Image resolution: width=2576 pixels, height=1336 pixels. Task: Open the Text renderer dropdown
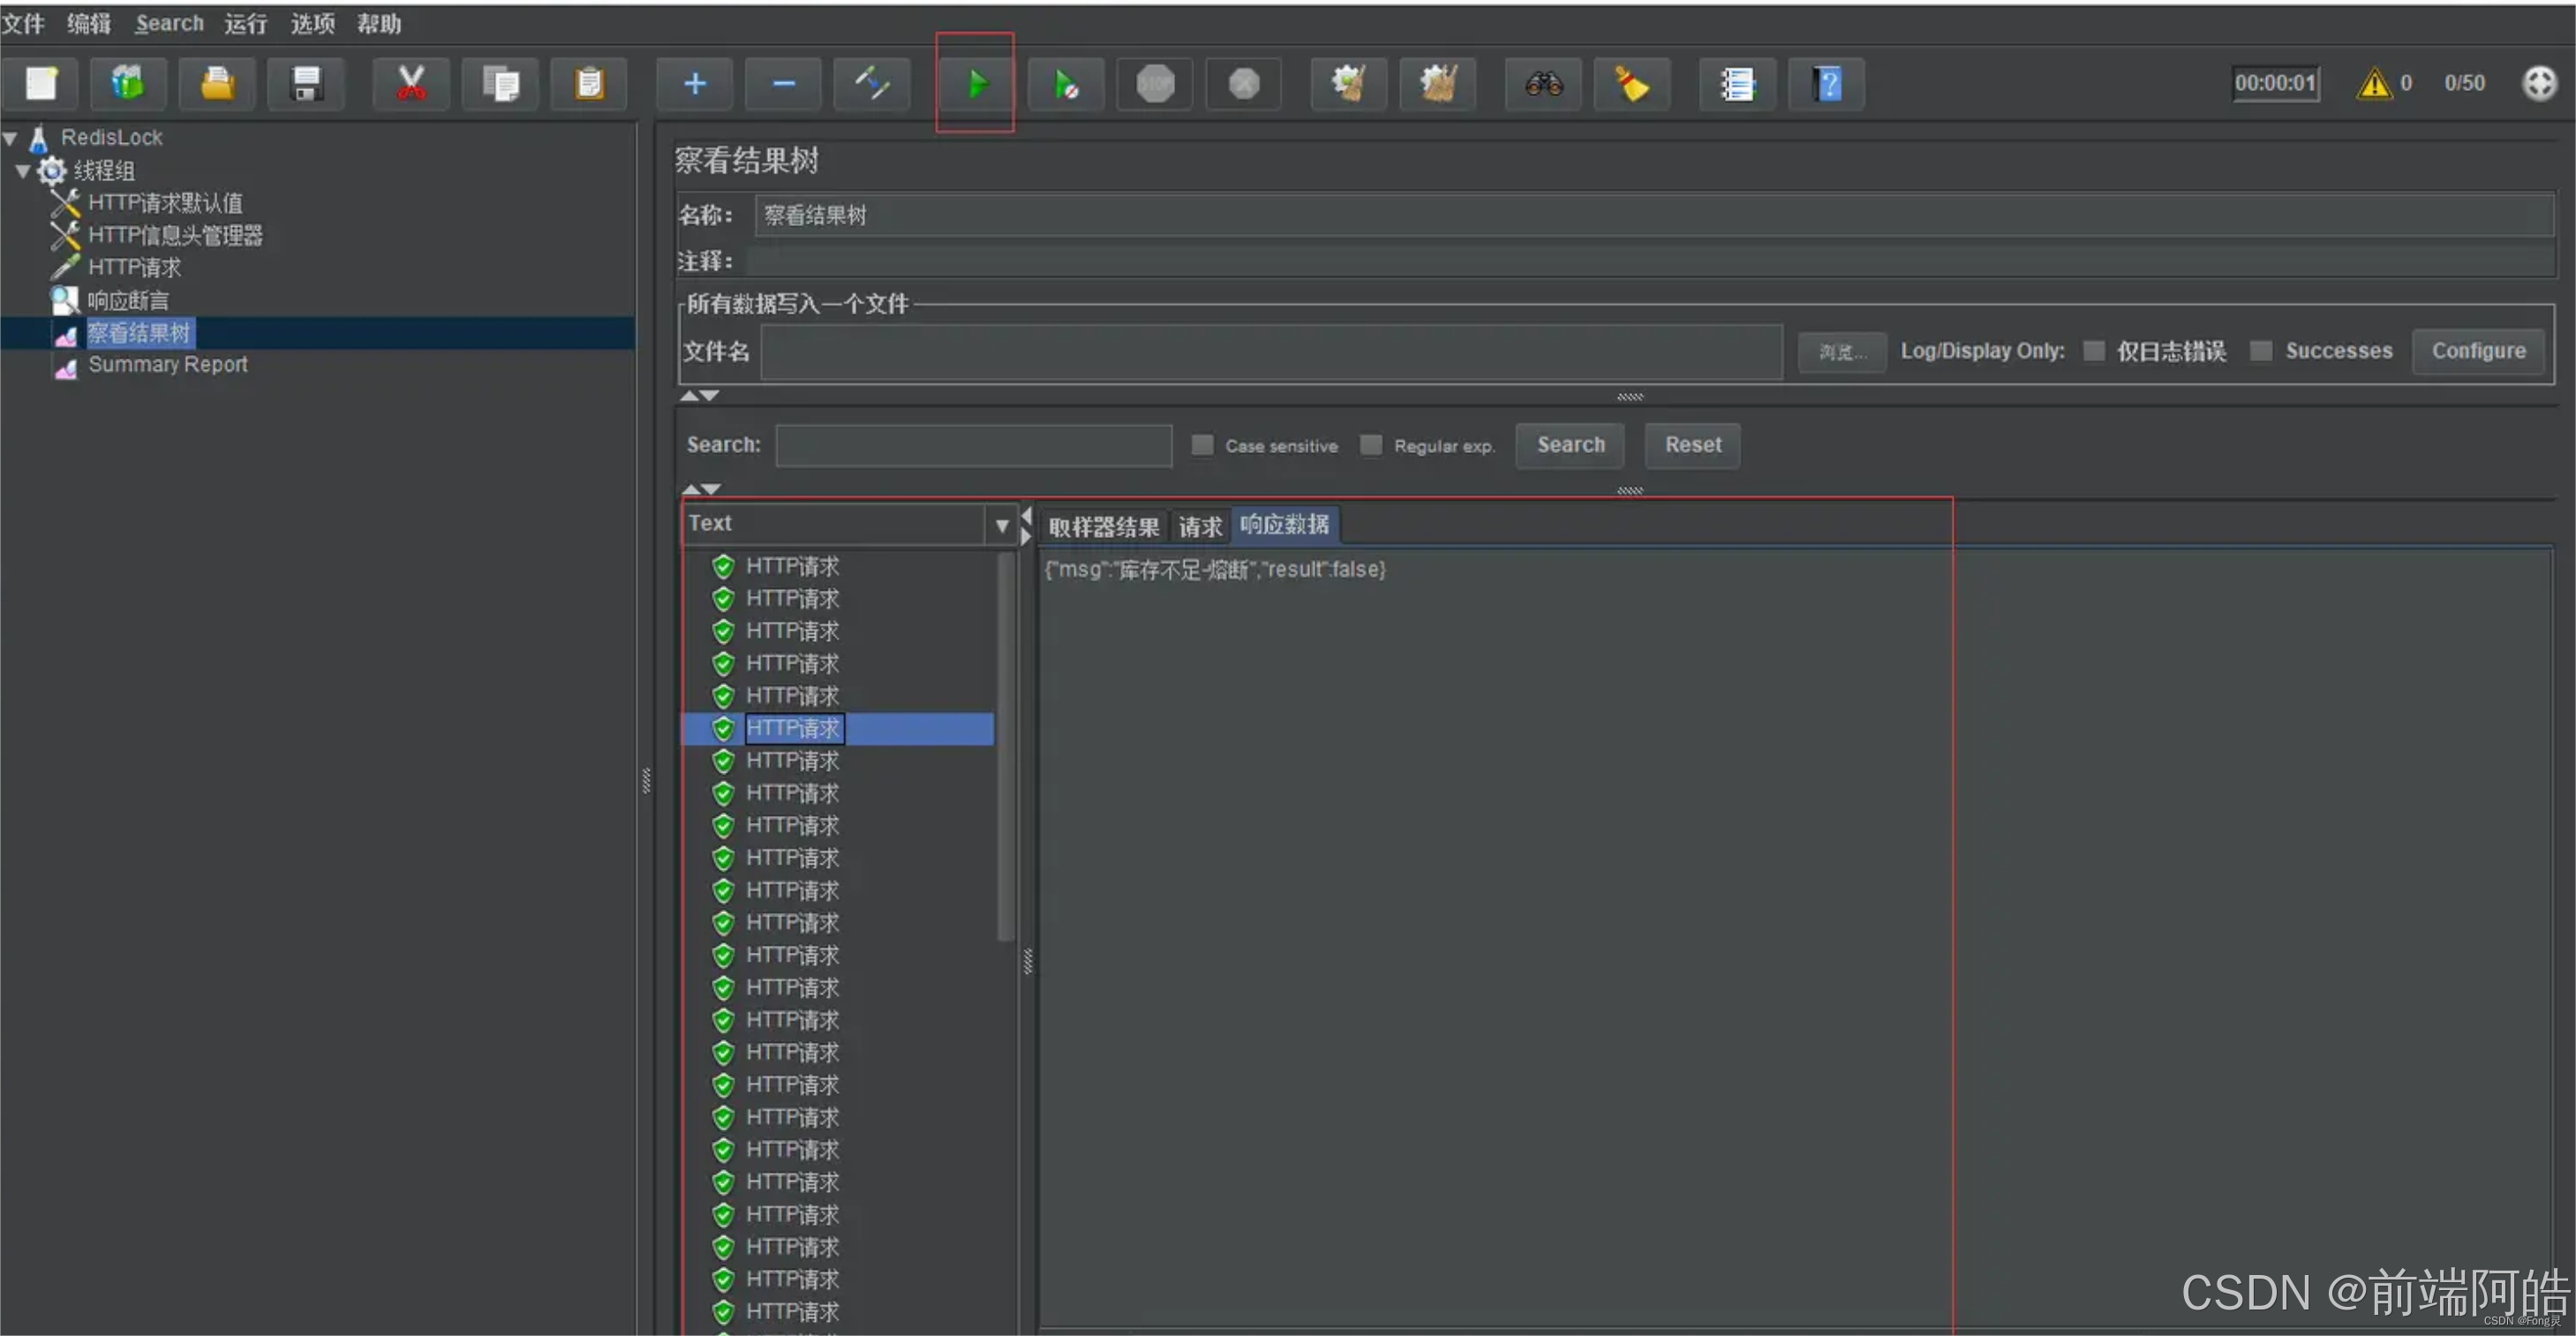[x=1001, y=525]
